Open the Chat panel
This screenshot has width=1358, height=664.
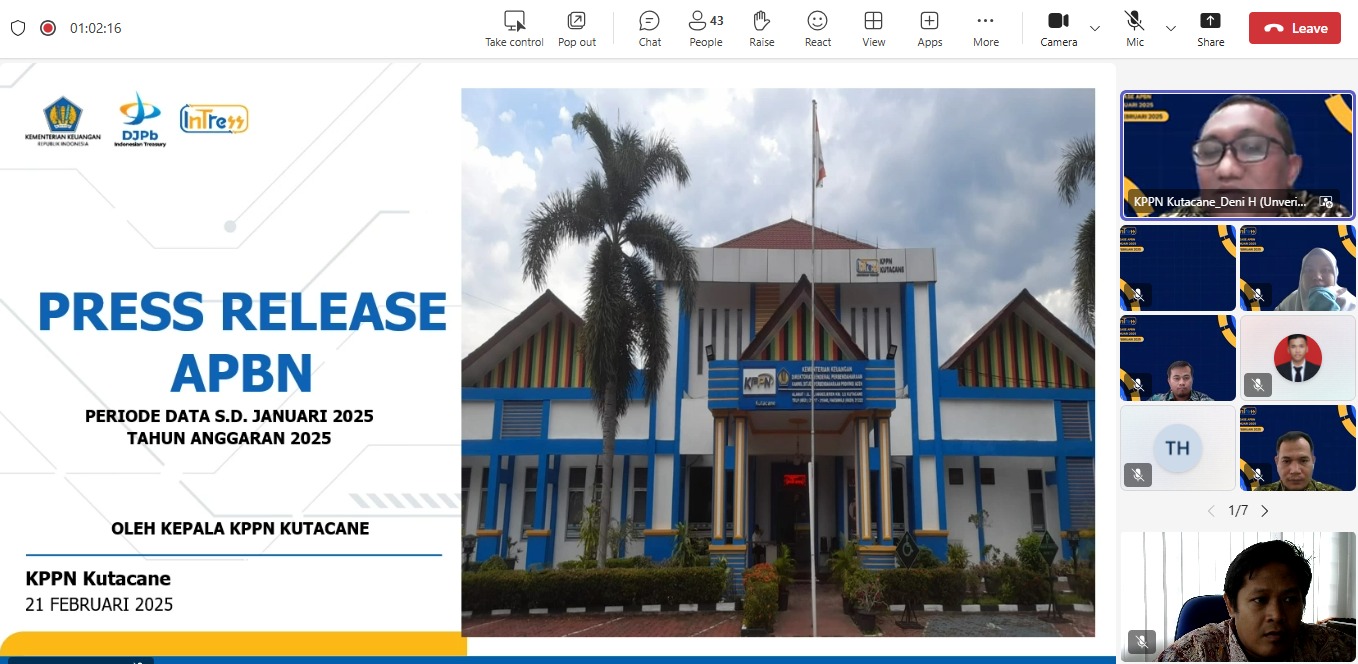point(649,27)
